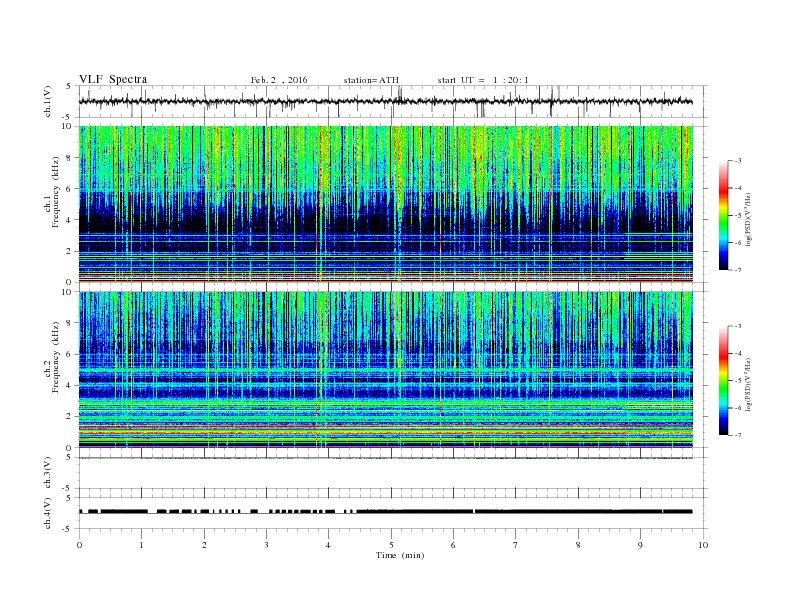Click inside the ch.2 spectrogram panel
792x612 pixels.
[386, 370]
